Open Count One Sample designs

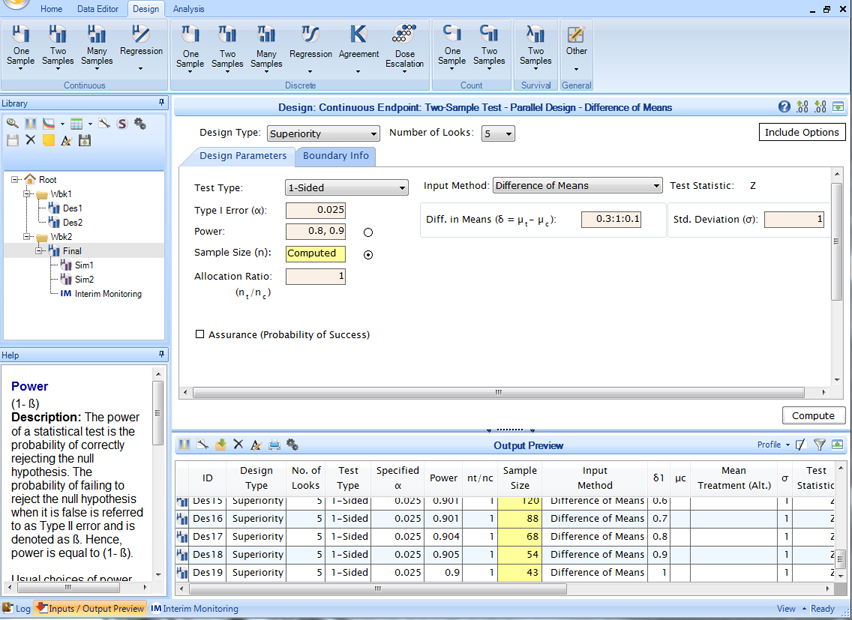[452, 48]
